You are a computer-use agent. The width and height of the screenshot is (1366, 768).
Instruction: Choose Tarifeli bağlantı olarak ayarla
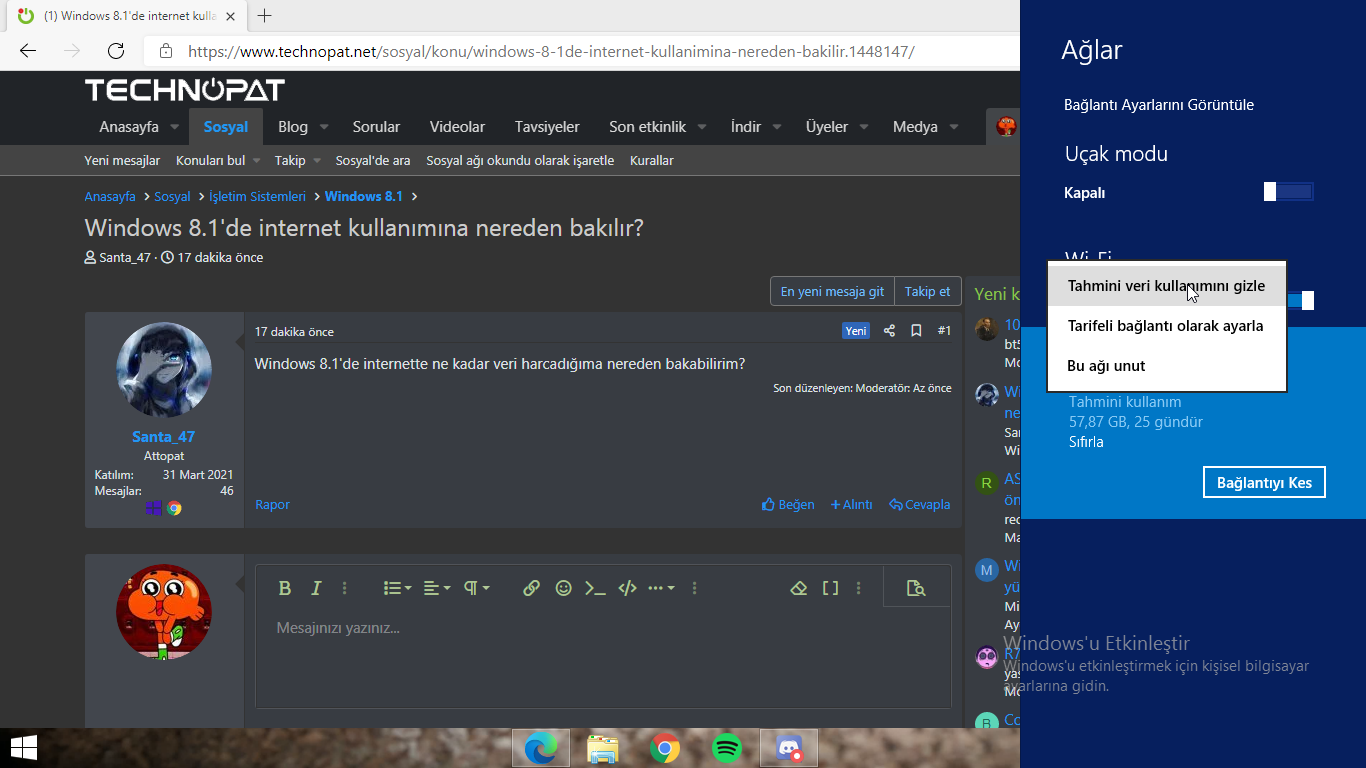(x=1166, y=326)
